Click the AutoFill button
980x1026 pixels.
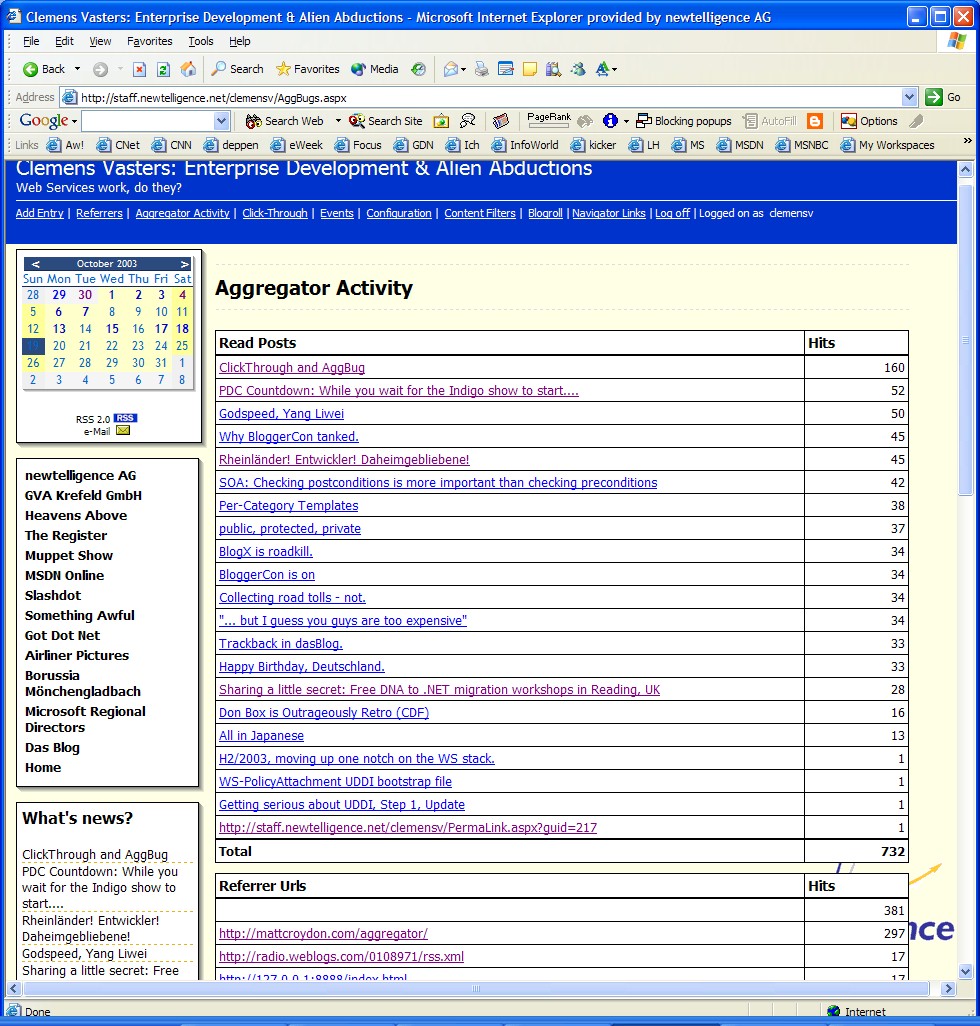click(x=770, y=121)
